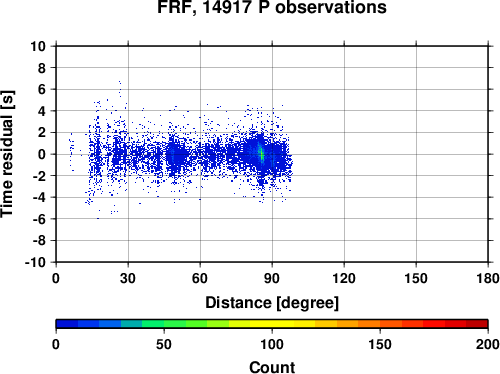Click the Count colorbar label
Viewport: 500px width, 374px height.
272,367
